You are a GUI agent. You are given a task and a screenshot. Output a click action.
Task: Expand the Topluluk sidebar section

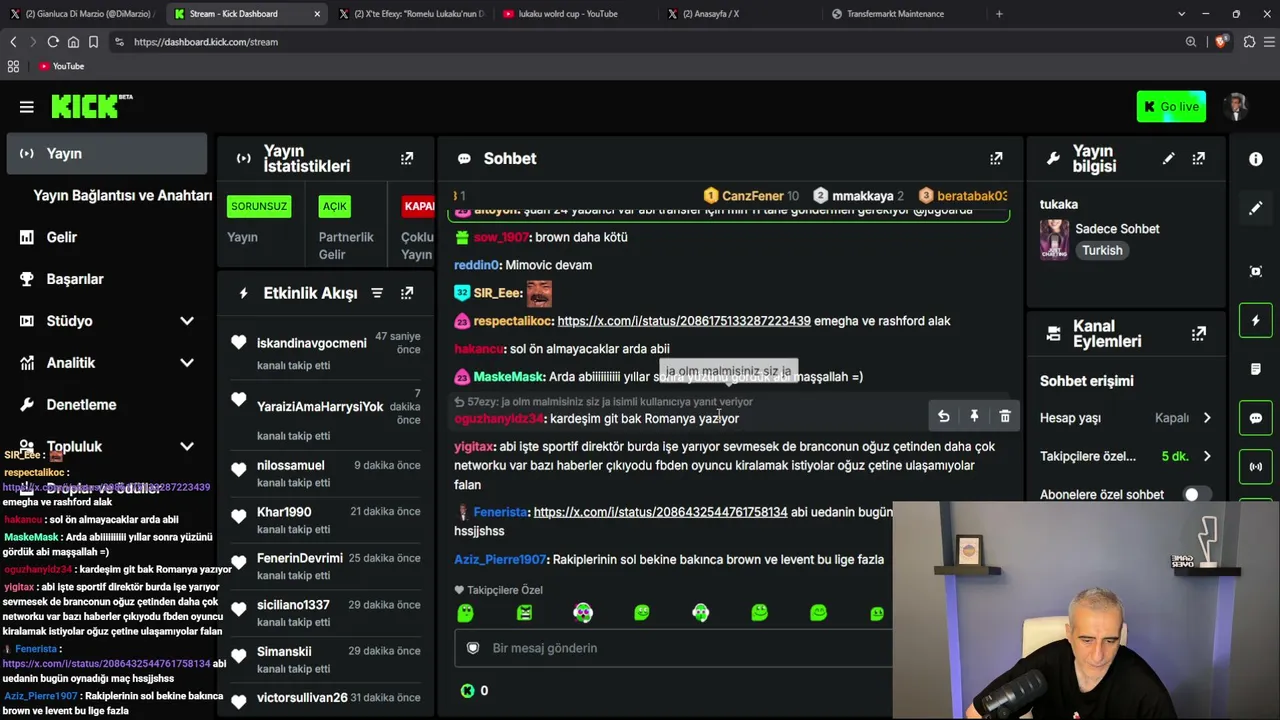187,446
